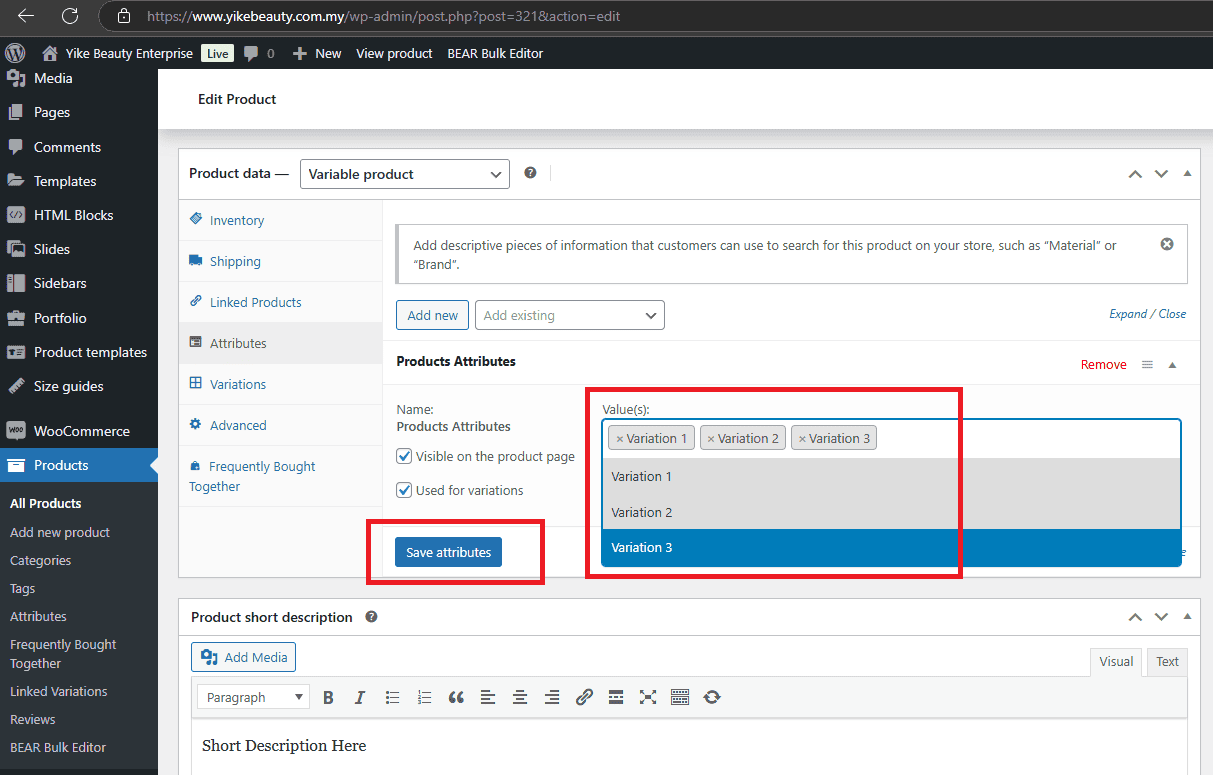This screenshot has height=775, width=1213.
Task: Click the site lock icon in address bar
Action: 124,16
